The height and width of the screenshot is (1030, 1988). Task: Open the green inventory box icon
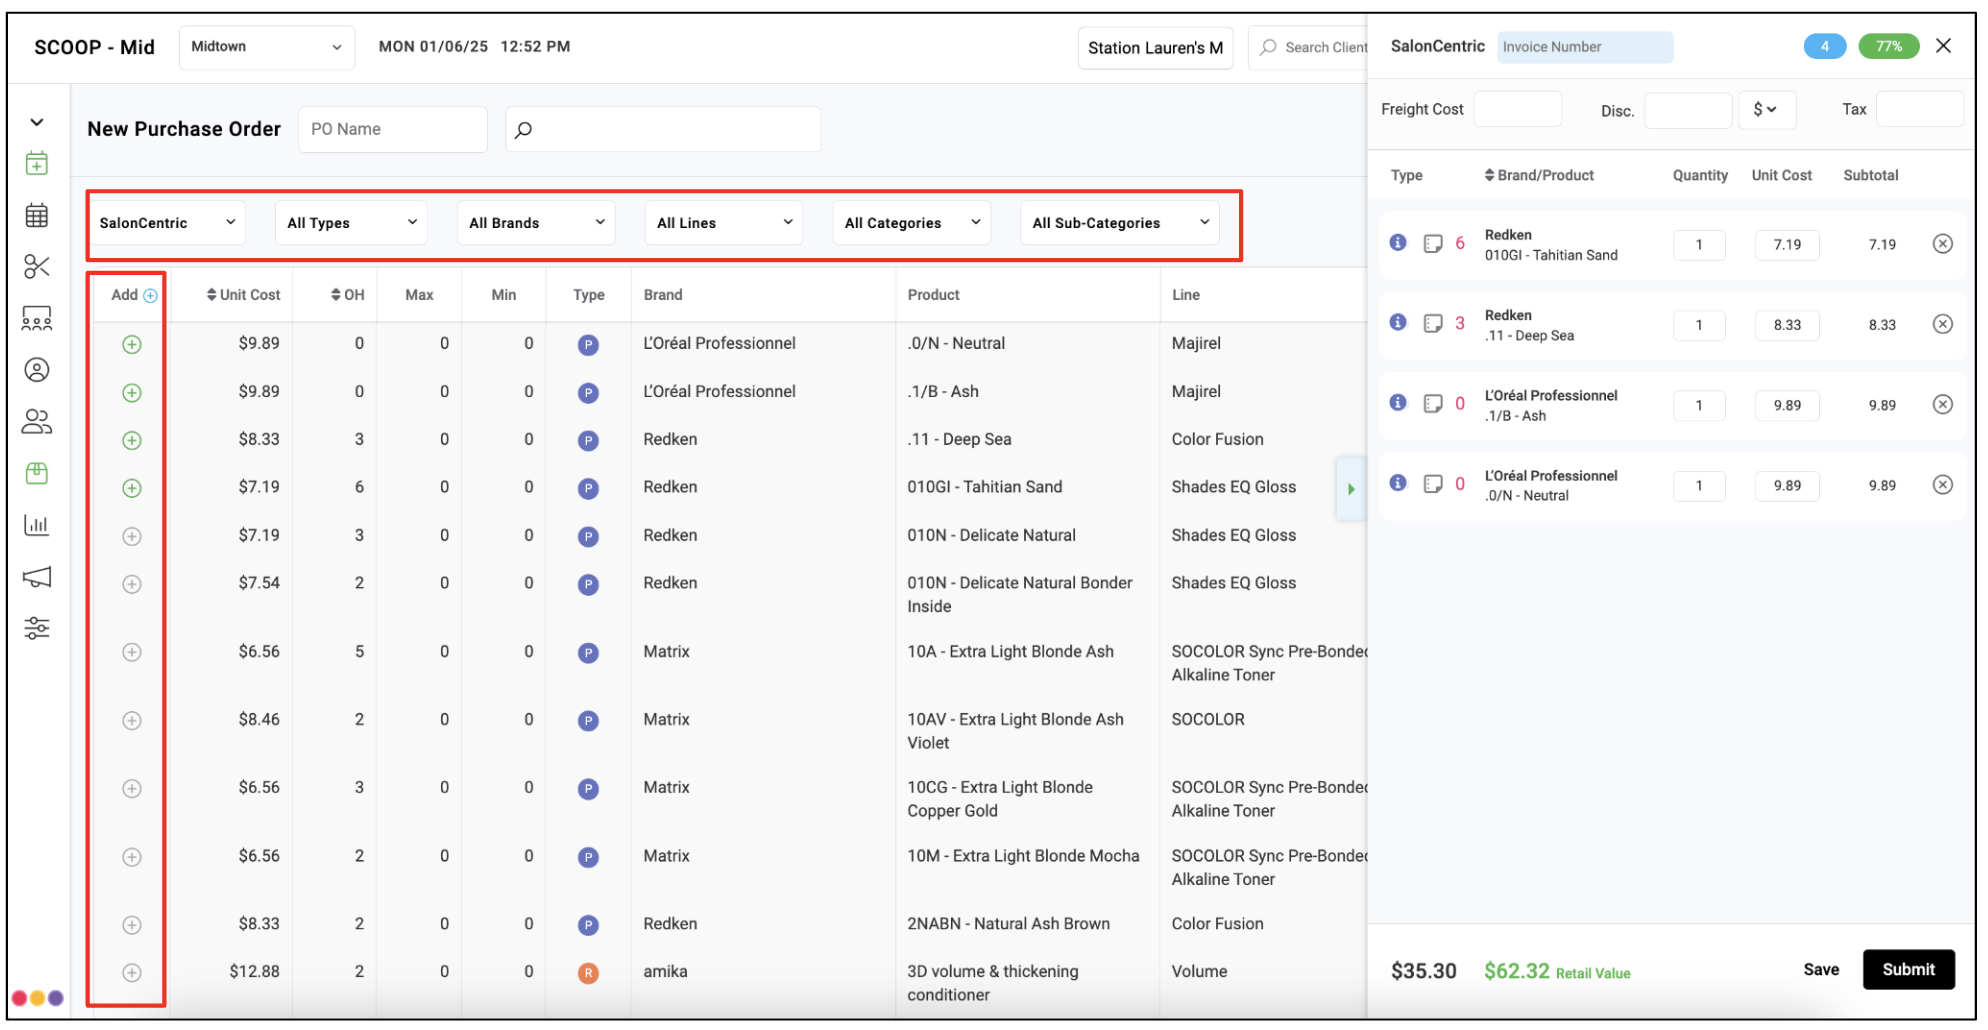(x=37, y=473)
